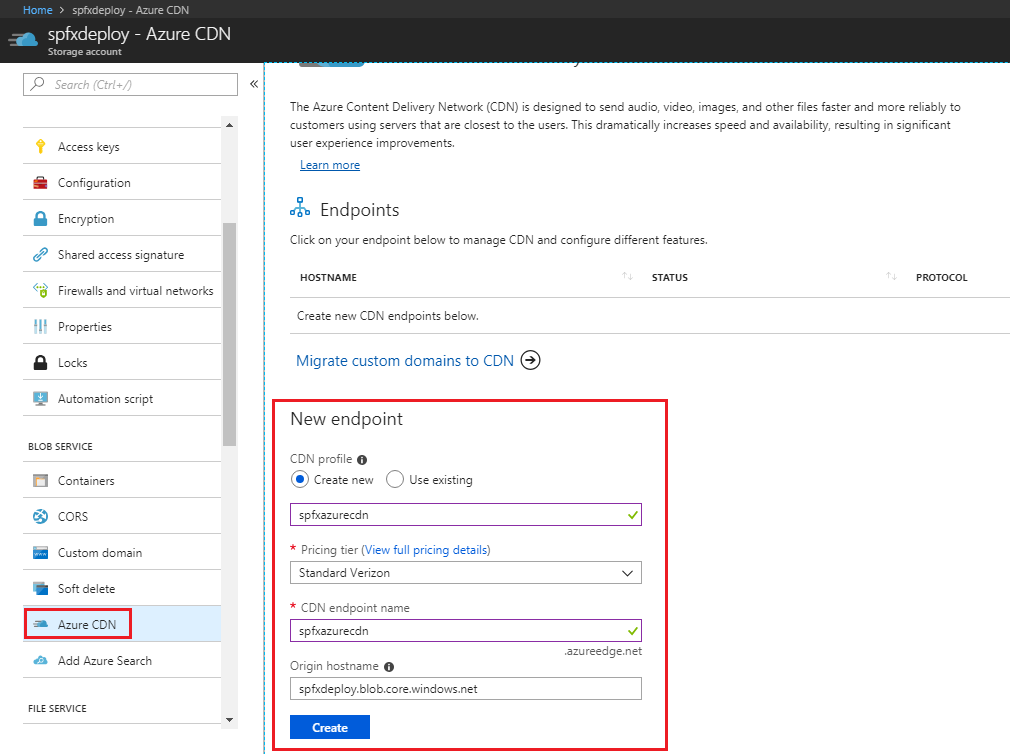
Task: Click the Access keys key icon
Action: [41, 147]
